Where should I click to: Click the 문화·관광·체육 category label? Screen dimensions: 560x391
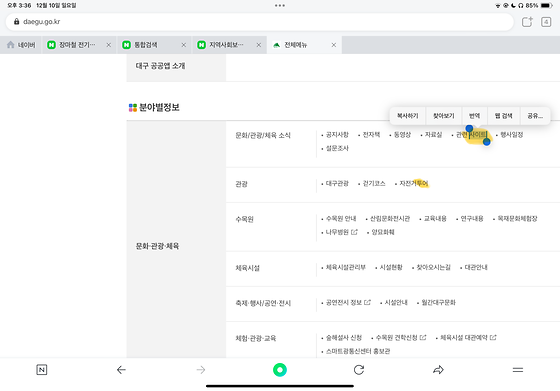[157, 246]
